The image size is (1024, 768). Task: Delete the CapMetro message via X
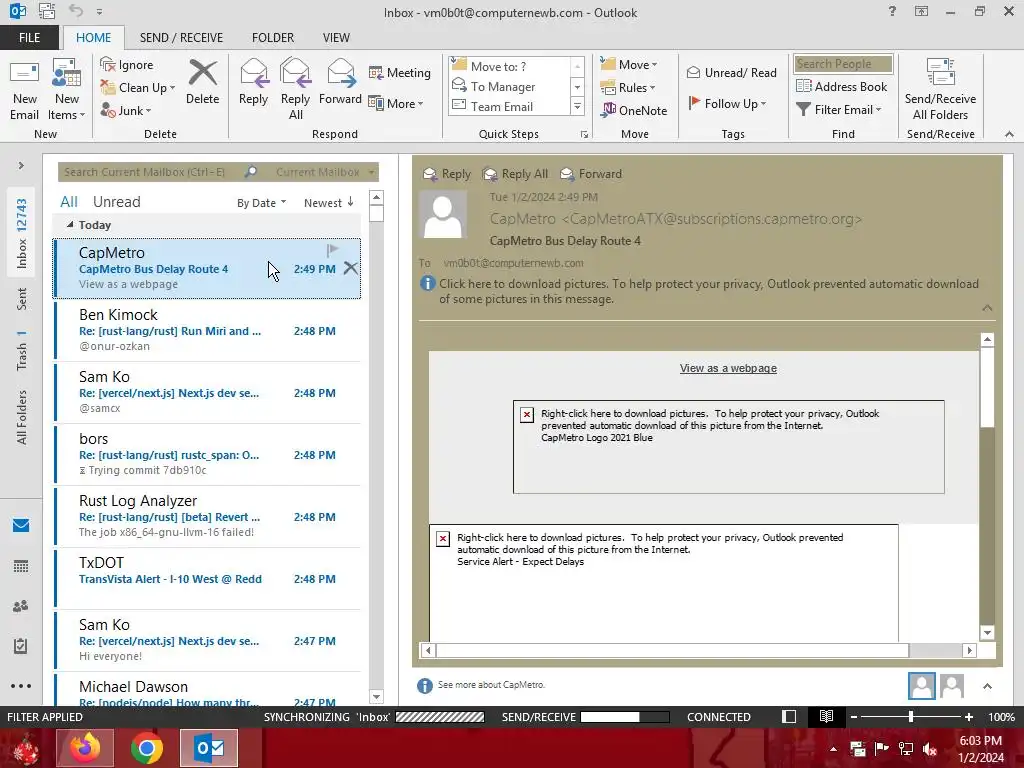(351, 268)
